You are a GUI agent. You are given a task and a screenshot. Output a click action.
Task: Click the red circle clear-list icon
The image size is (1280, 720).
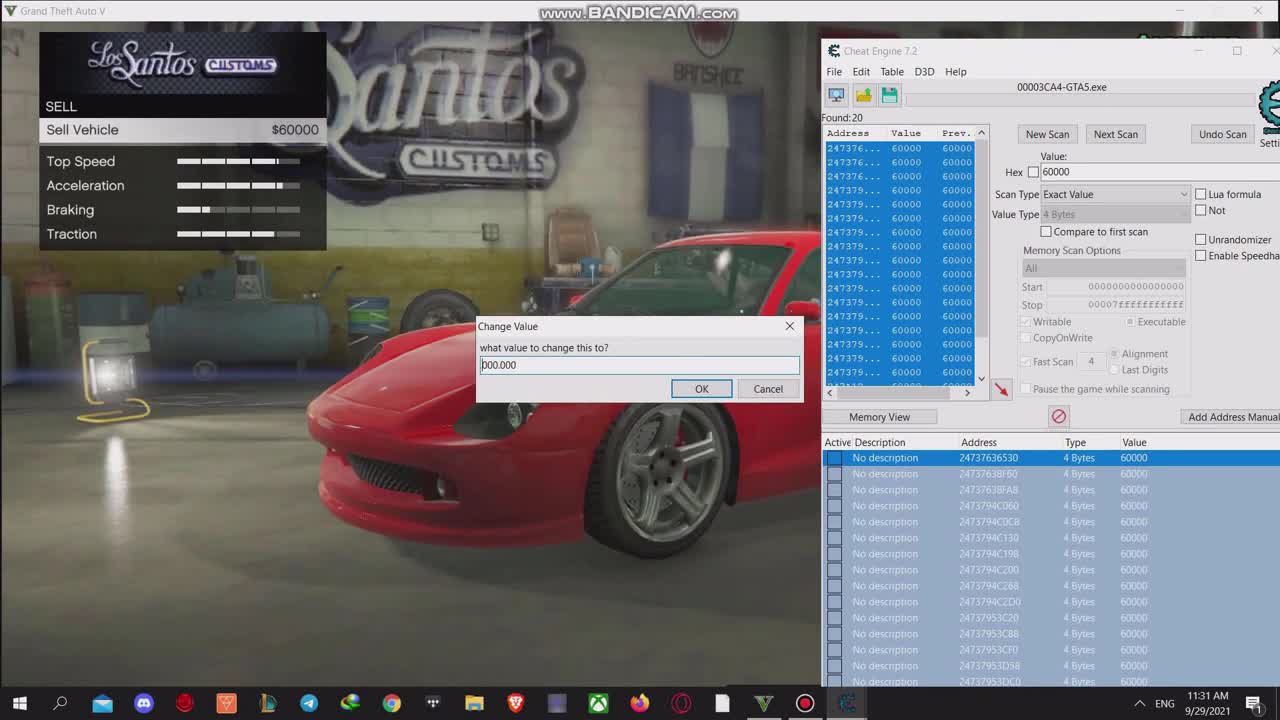1058,416
